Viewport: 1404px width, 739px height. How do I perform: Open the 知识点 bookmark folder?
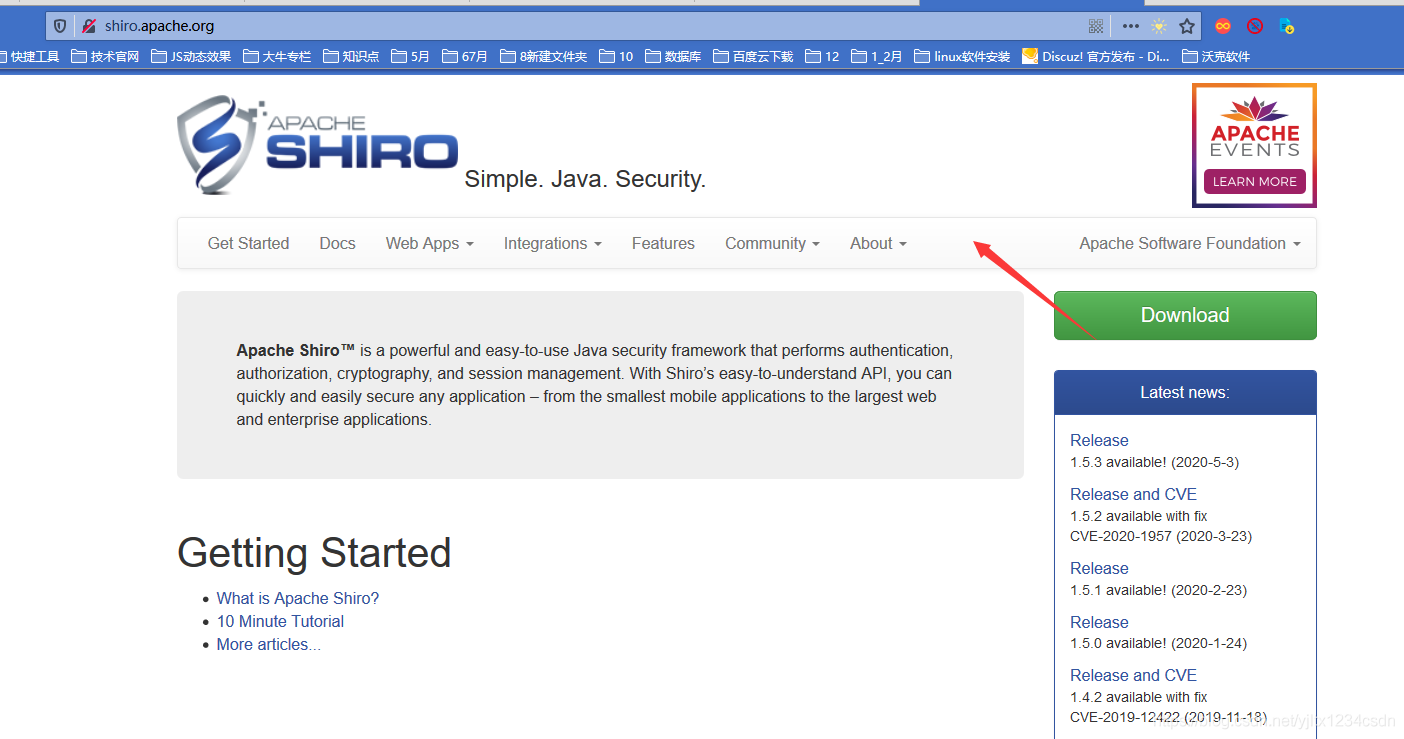351,57
